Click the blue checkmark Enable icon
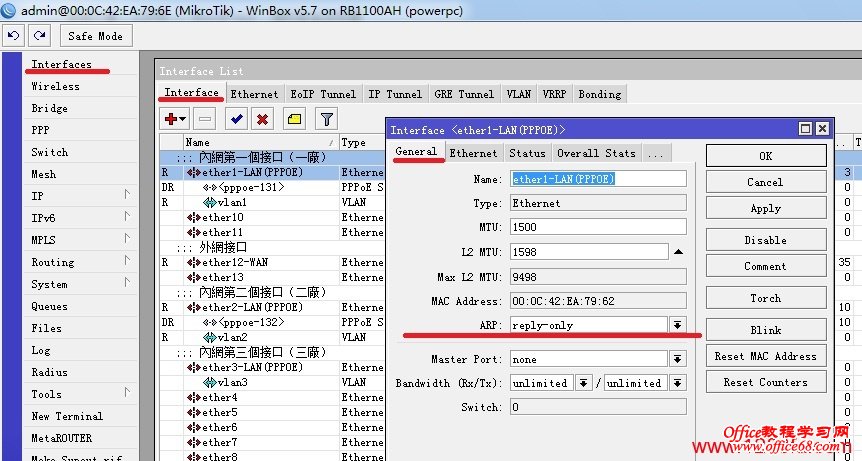 click(237, 119)
